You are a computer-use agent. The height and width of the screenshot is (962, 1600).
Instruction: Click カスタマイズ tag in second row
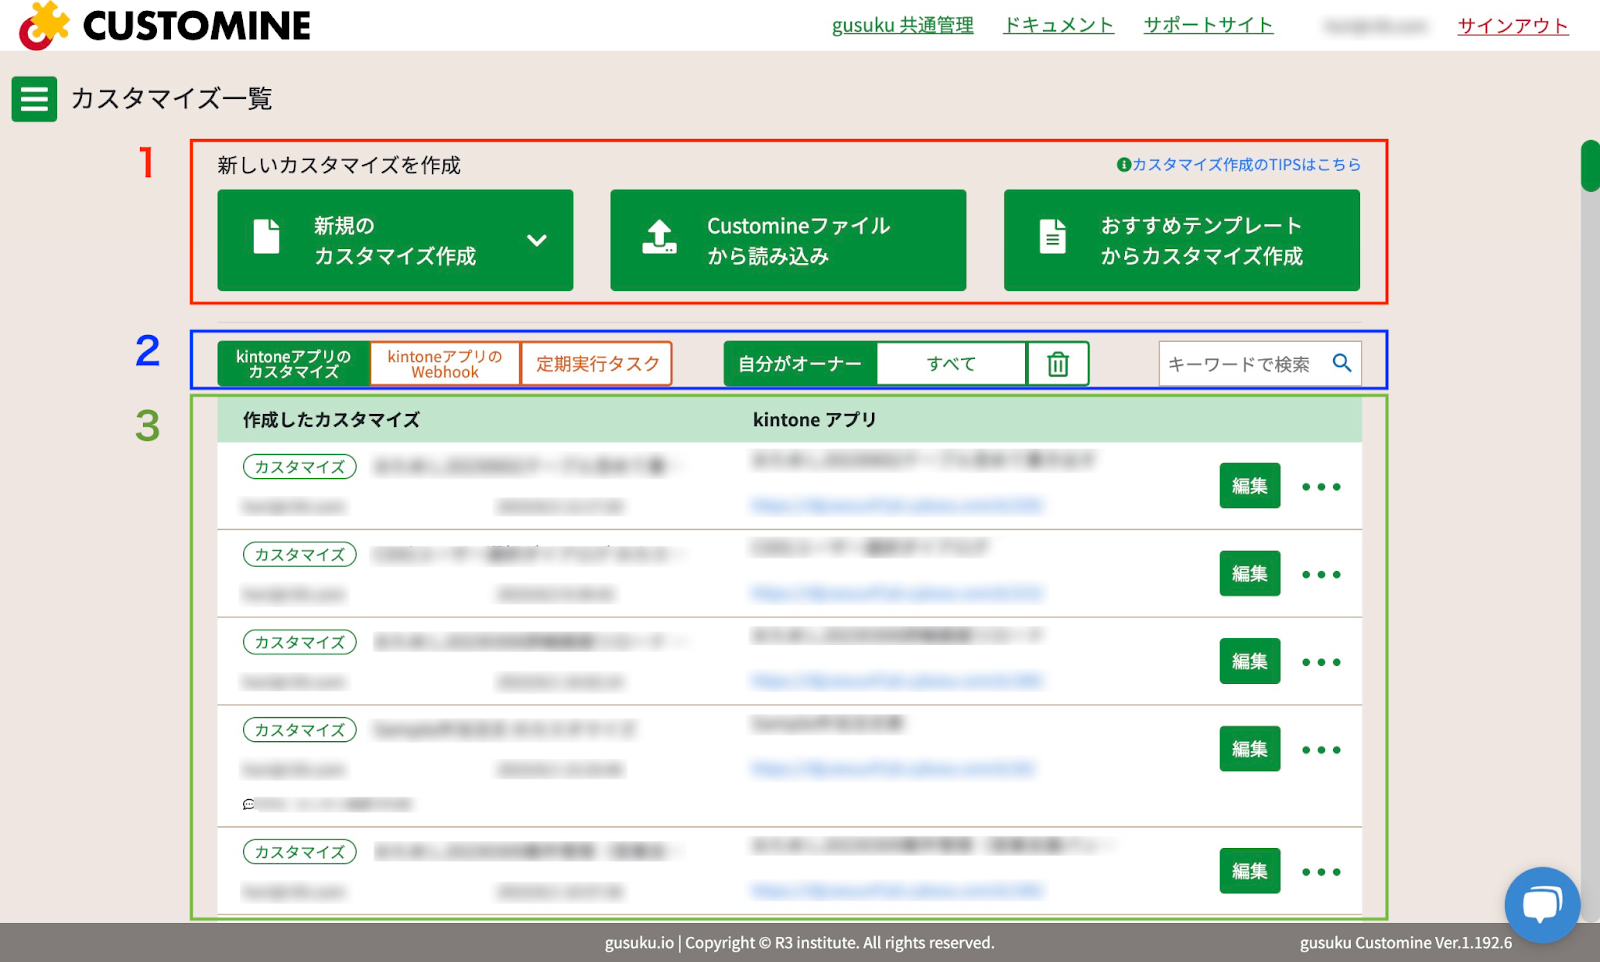(300, 555)
